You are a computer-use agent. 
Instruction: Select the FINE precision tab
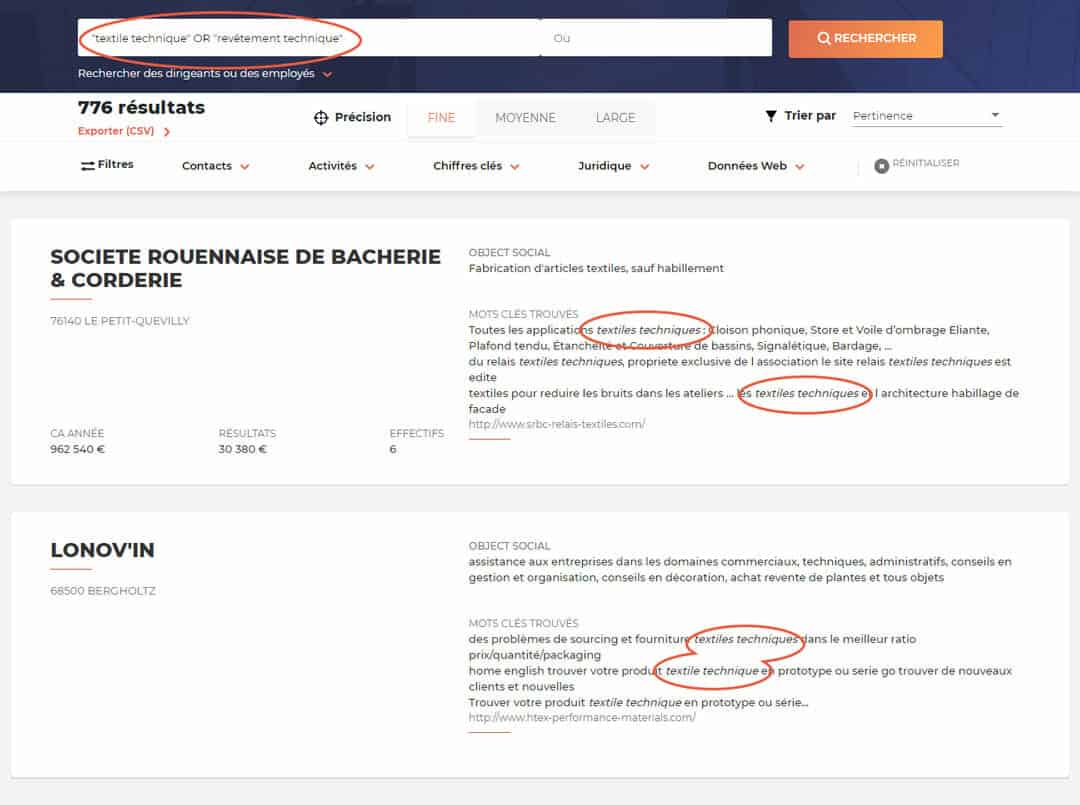[442, 118]
